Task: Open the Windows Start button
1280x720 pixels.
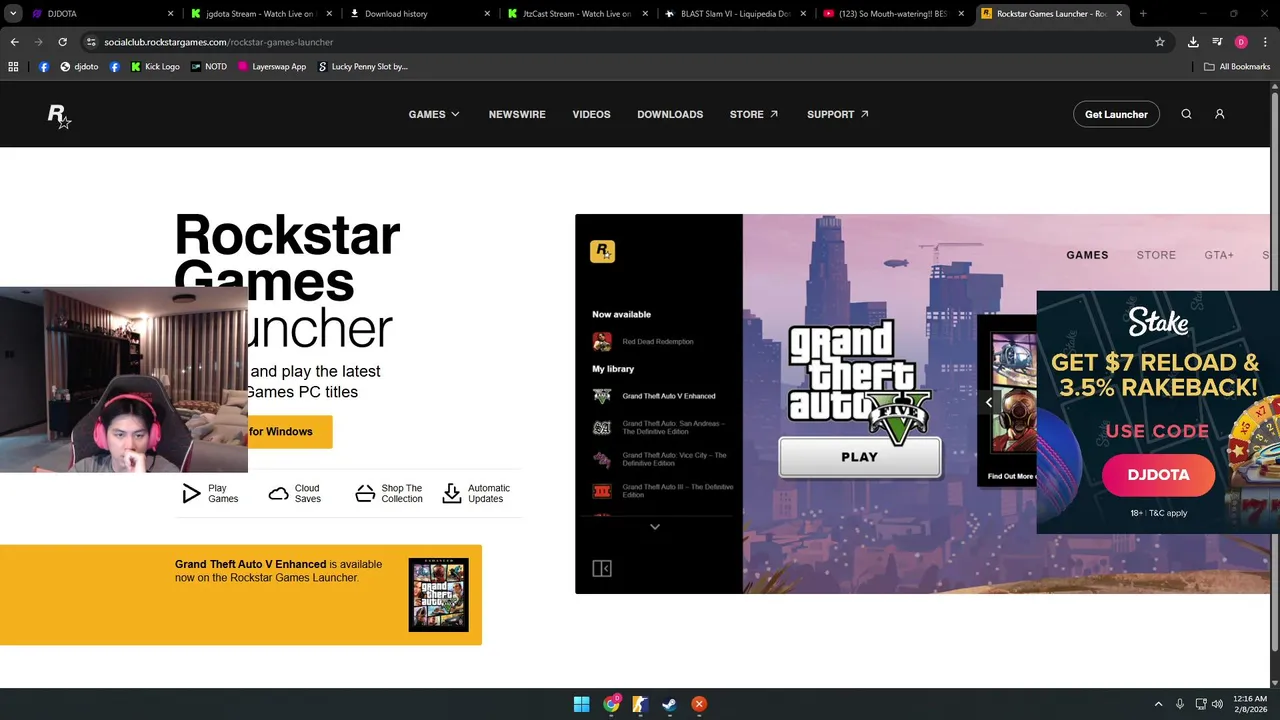Action: [581, 704]
